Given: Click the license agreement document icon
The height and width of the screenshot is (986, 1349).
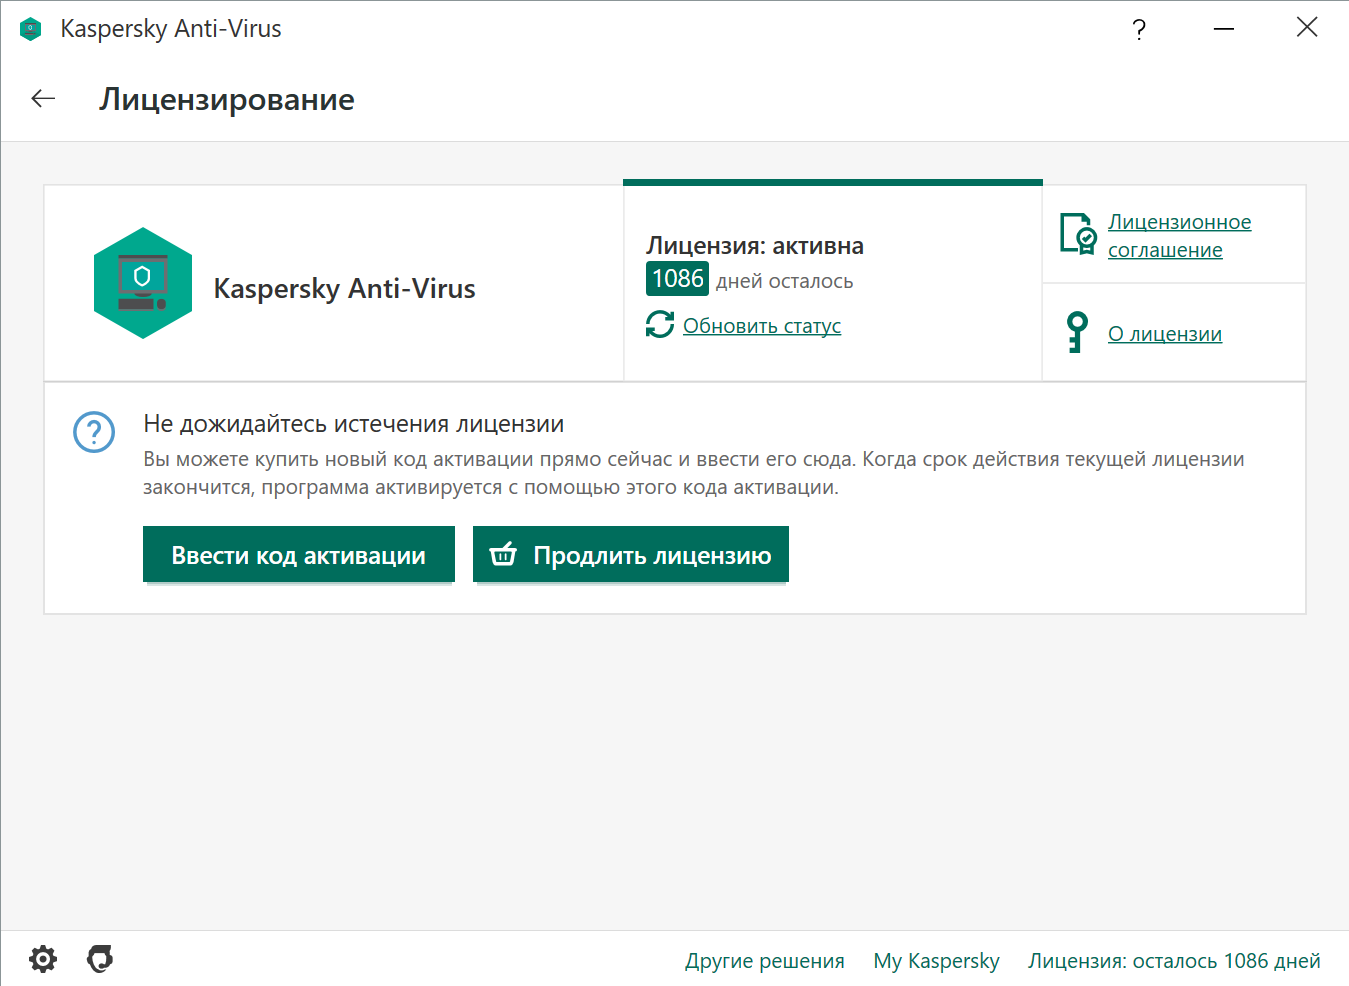Looking at the screenshot, I should [1078, 234].
